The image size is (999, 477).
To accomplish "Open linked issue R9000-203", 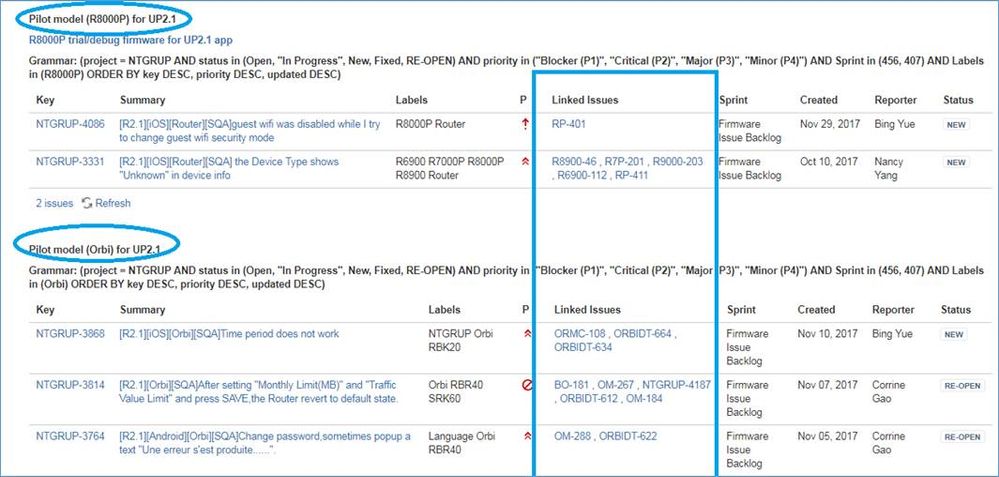I will coord(678,162).
